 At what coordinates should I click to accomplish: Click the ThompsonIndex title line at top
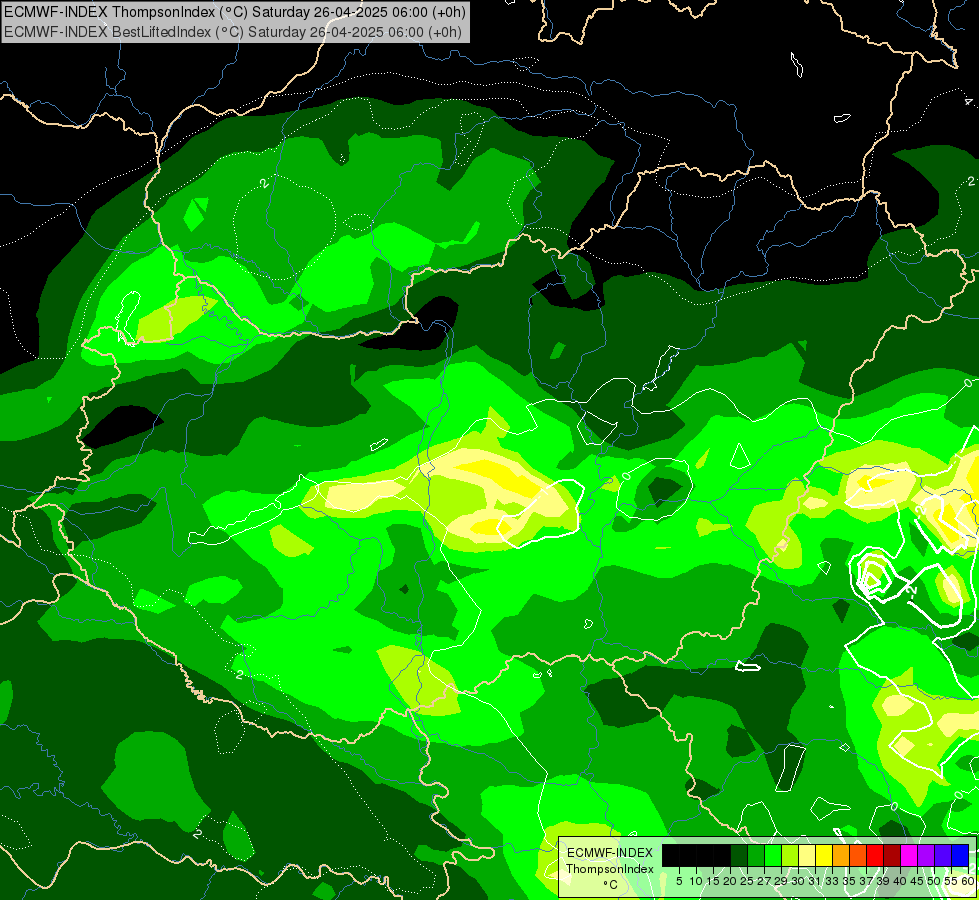(234, 12)
